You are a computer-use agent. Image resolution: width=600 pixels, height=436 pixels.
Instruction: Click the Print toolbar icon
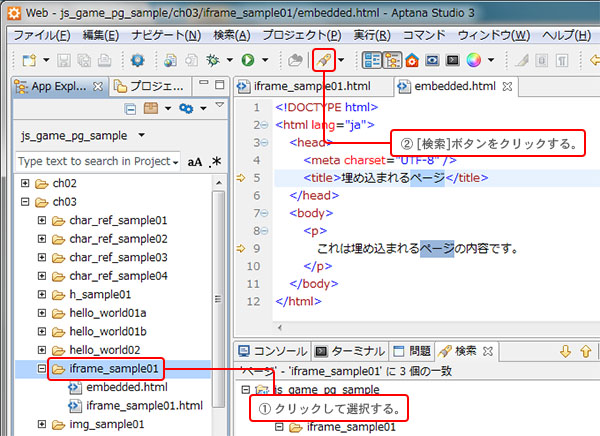(104, 60)
